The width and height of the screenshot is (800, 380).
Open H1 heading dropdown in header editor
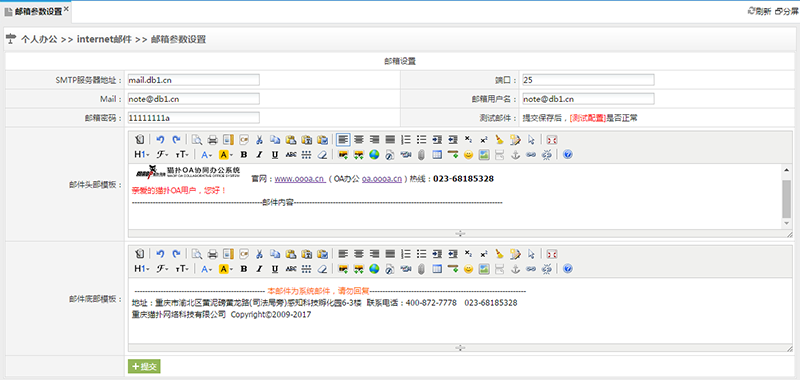[x=141, y=155]
